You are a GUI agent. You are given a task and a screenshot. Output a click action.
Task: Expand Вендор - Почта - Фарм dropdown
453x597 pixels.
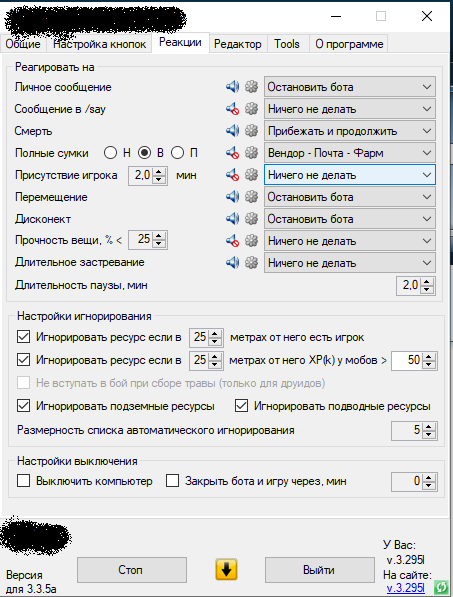pos(350,153)
